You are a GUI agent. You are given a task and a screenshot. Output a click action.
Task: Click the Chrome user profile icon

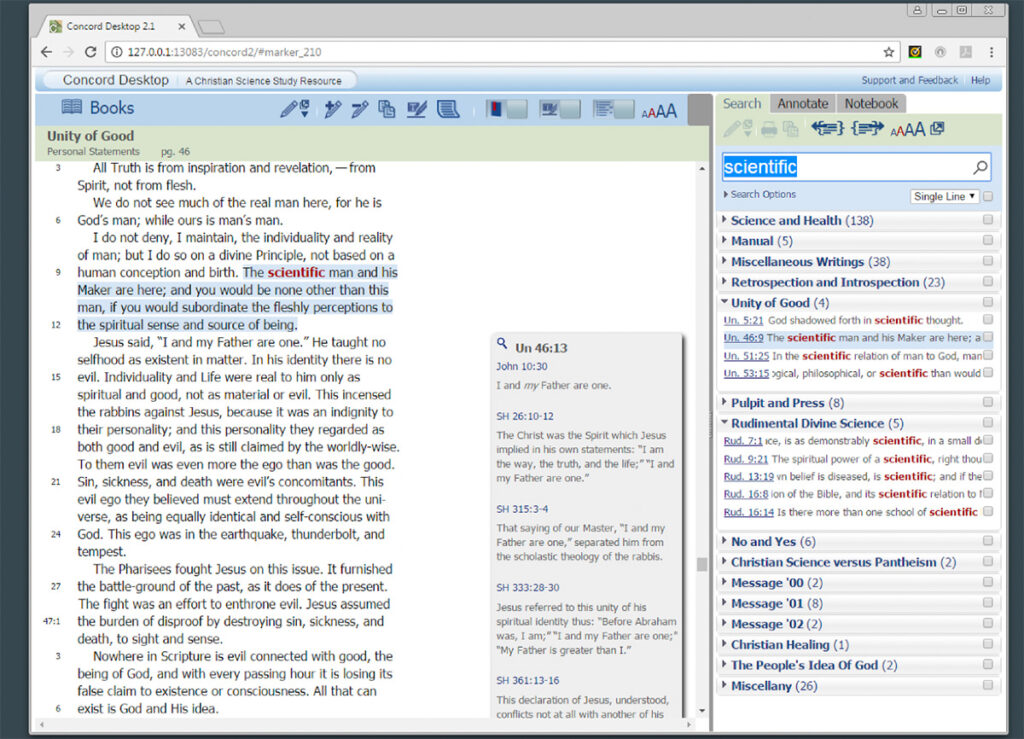point(917,10)
